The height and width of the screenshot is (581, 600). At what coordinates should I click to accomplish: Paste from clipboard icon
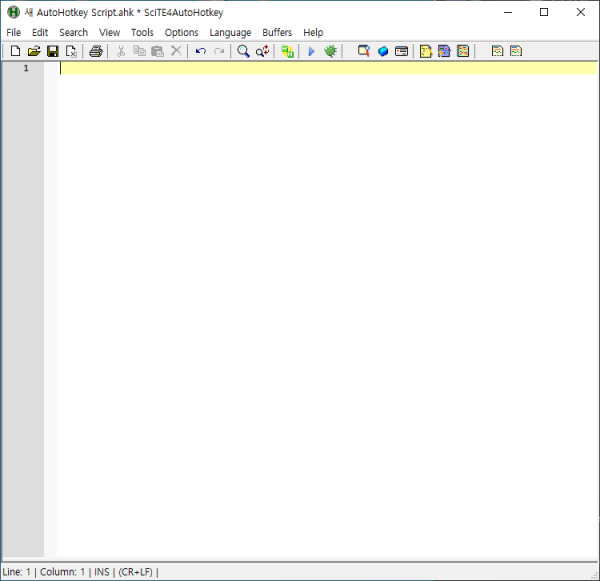click(x=158, y=51)
